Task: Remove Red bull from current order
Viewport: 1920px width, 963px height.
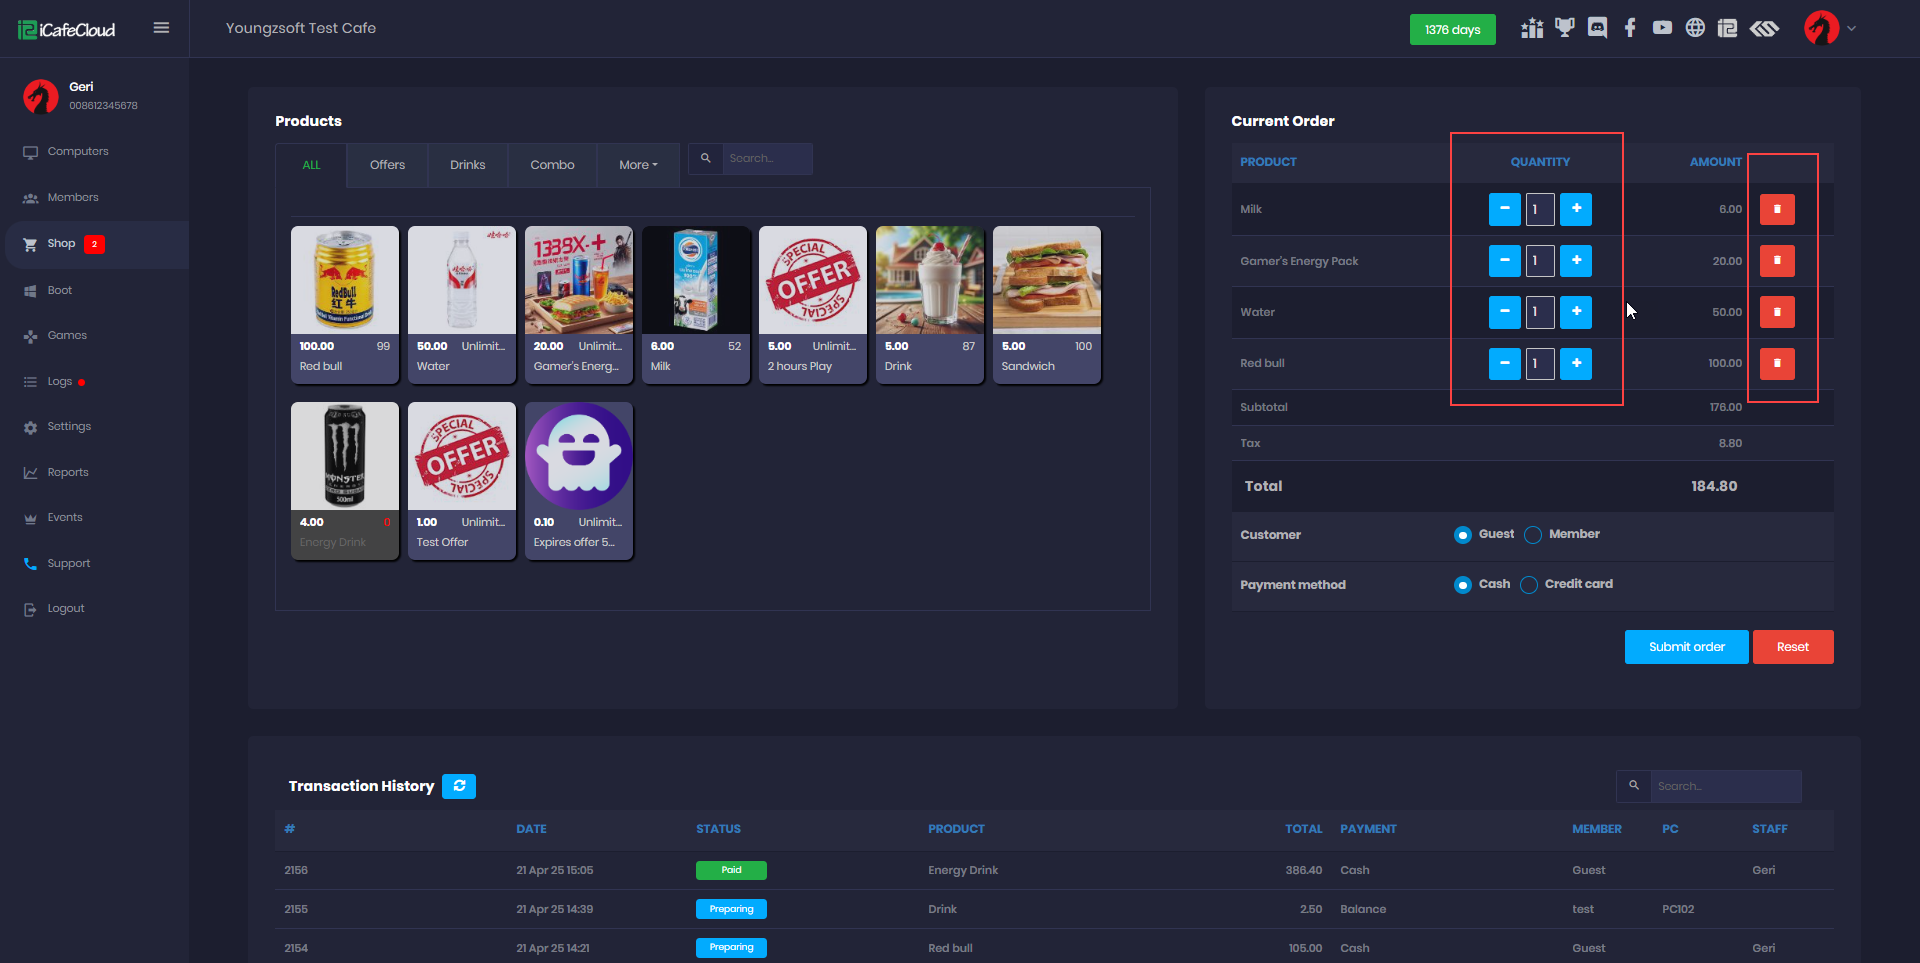Action: point(1776,363)
